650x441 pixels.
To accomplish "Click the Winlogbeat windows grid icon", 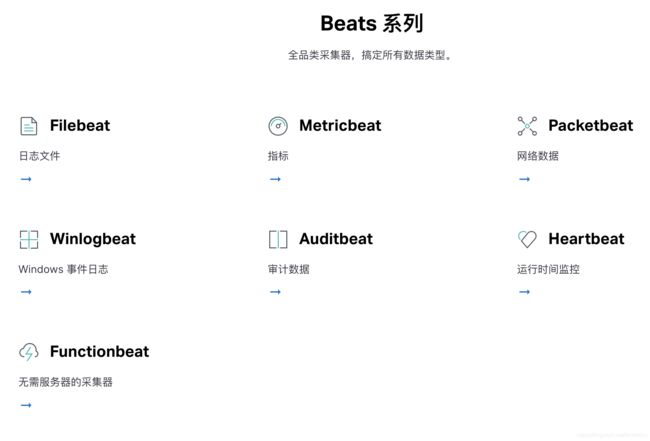I will pos(29,239).
